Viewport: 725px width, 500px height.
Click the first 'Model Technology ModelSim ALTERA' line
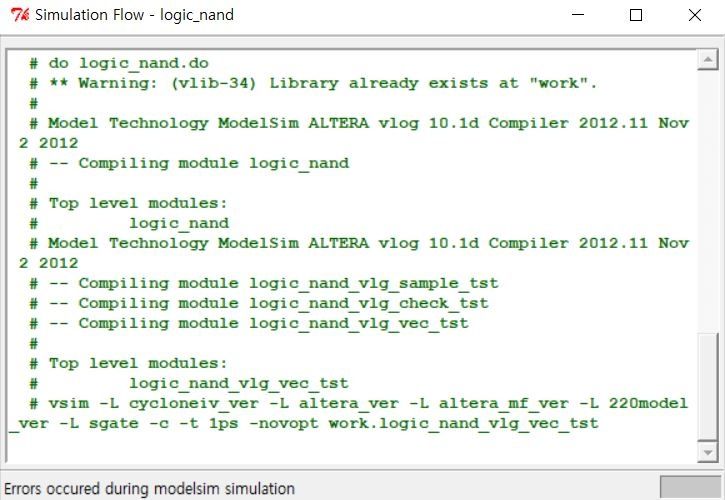pos(354,133)
